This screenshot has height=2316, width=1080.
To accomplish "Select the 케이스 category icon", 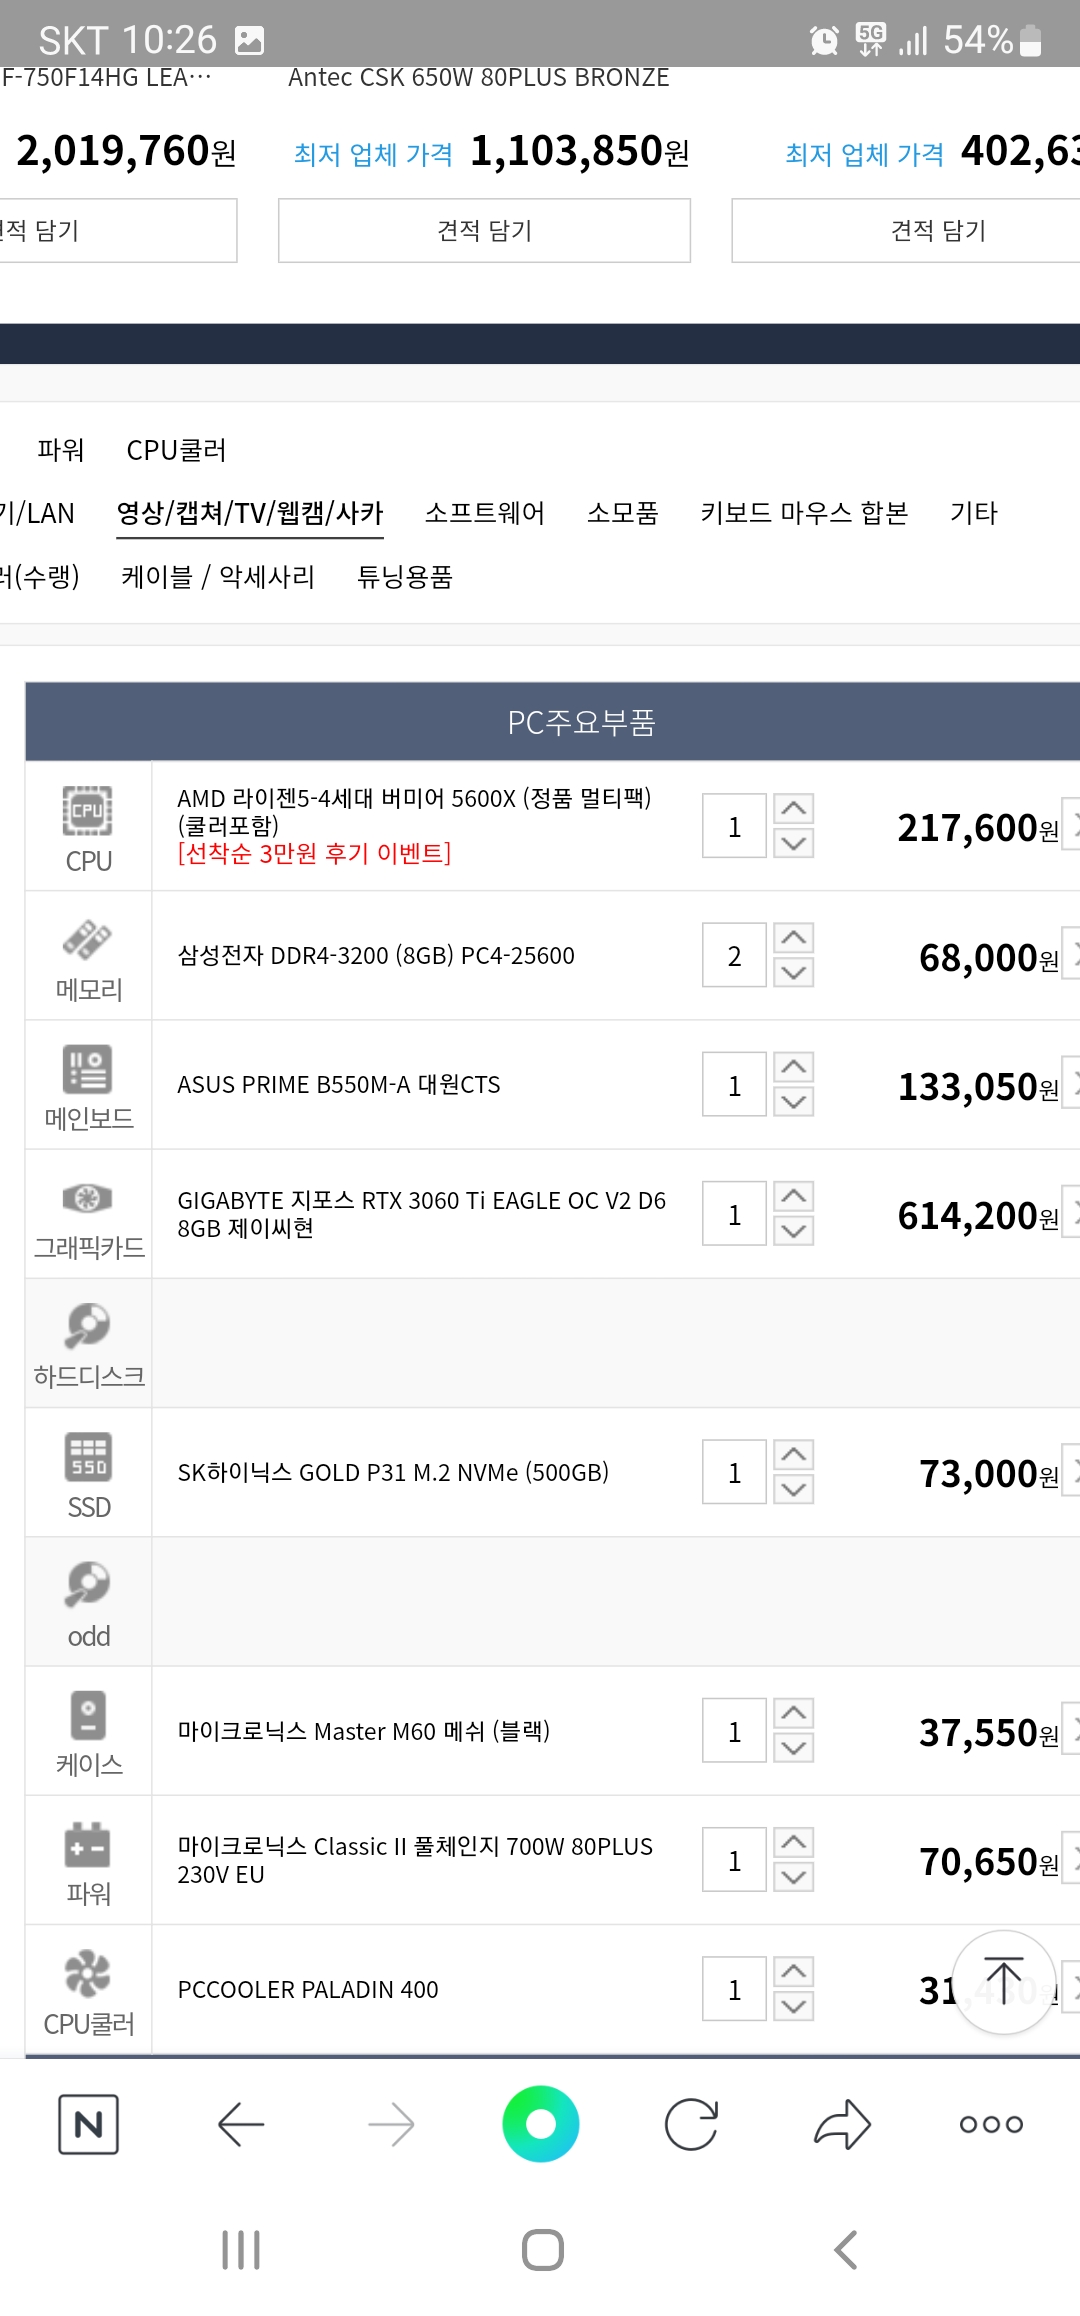I will 88,1715.
